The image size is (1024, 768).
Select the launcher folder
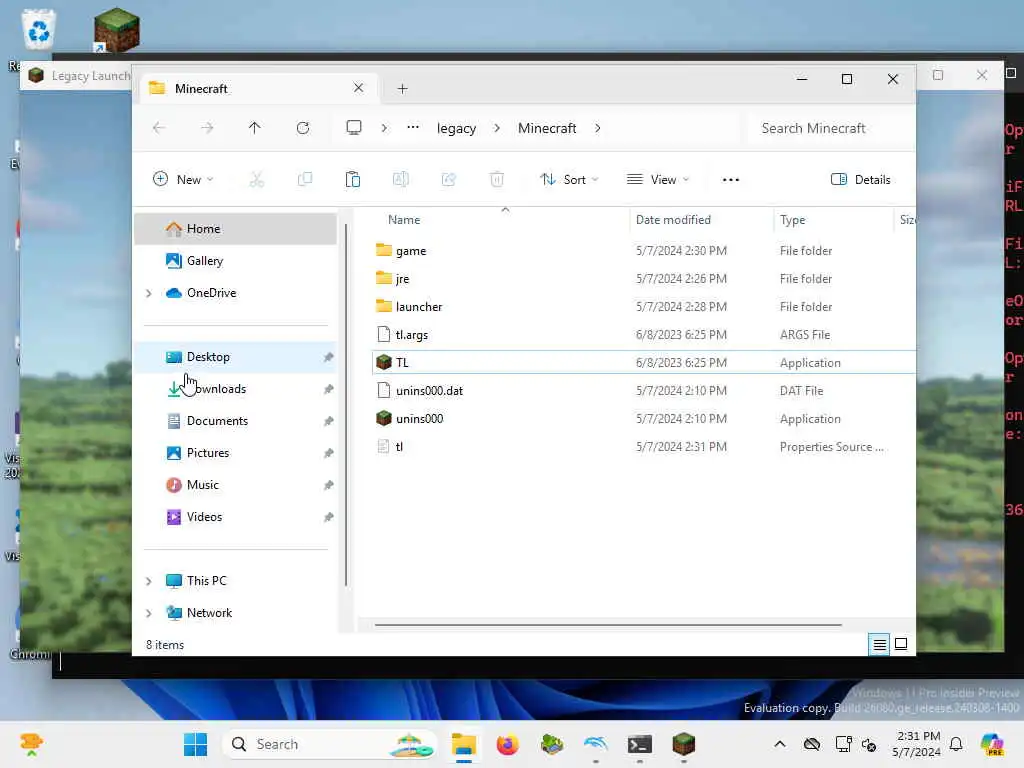[x=643, y=307]
